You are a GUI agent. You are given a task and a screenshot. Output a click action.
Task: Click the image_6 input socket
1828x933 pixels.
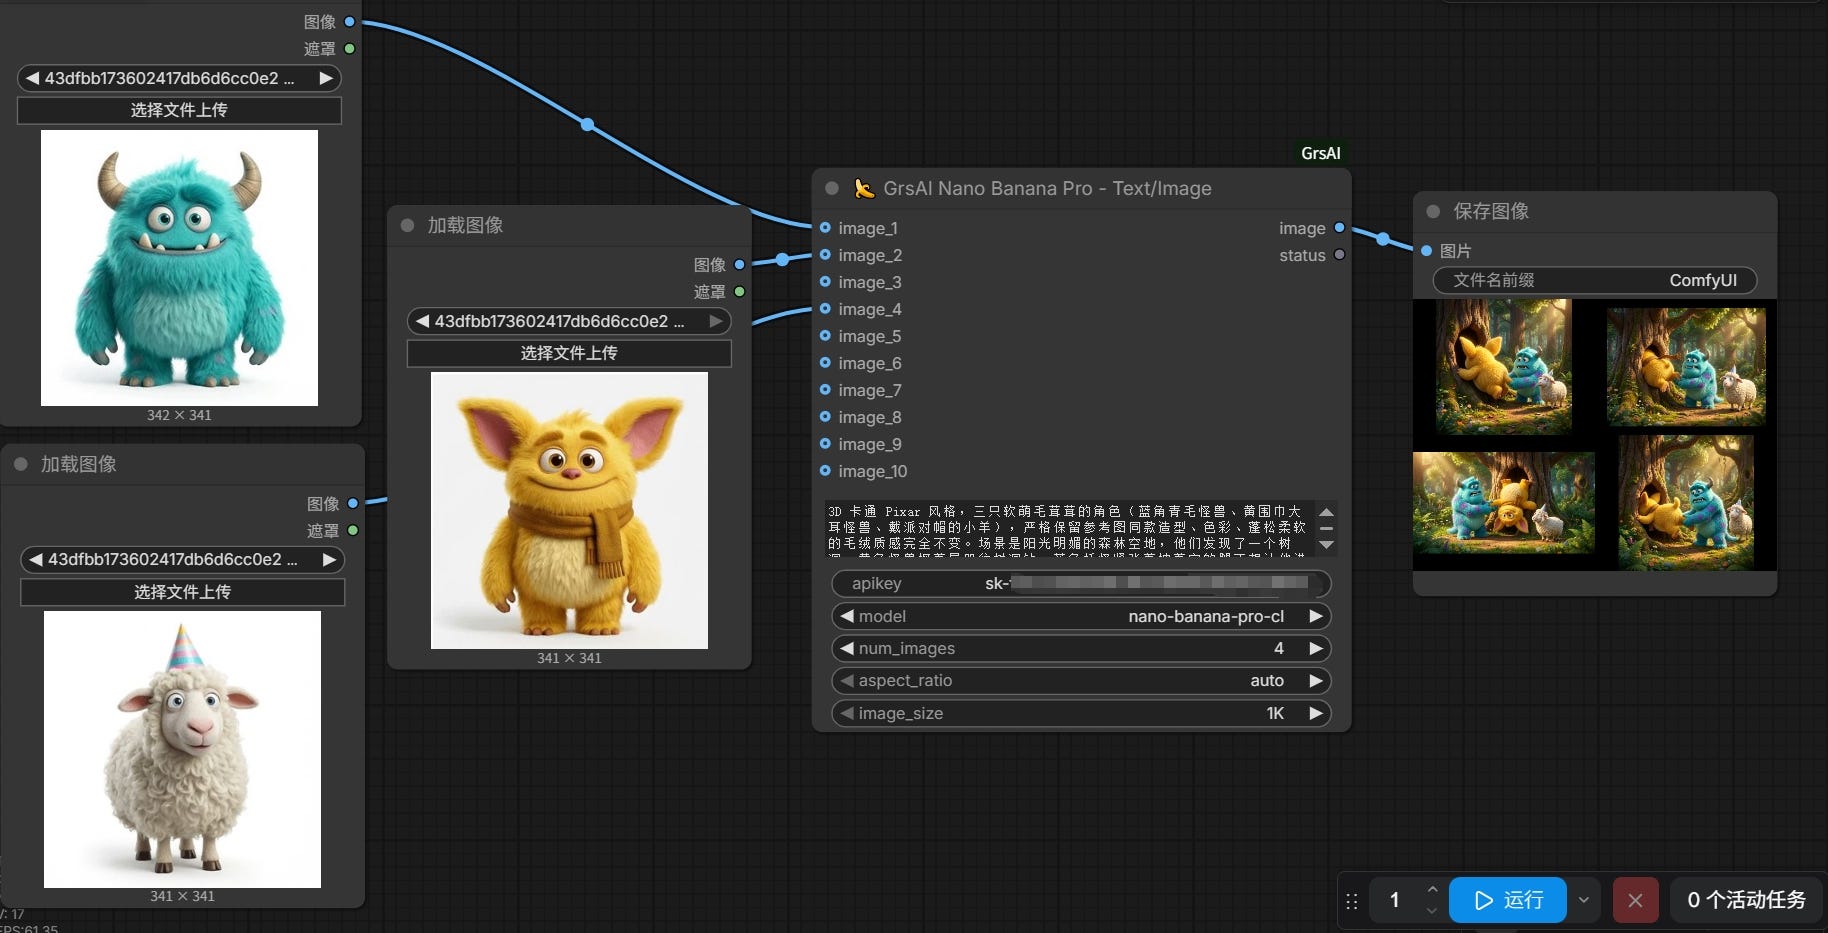point(825,363)
